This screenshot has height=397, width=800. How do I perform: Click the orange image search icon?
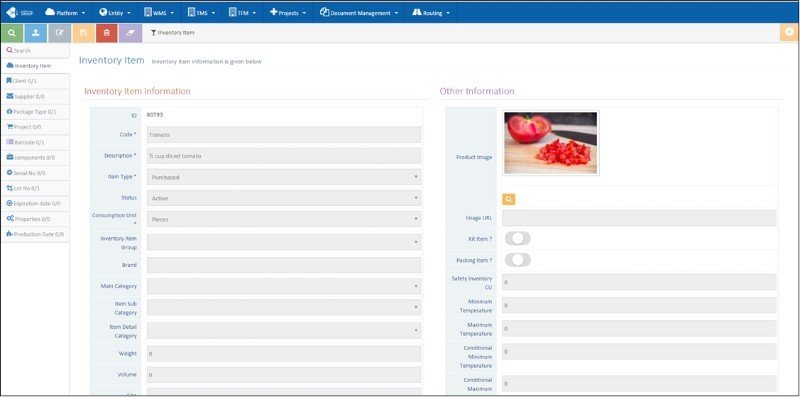tap(509, 200)
